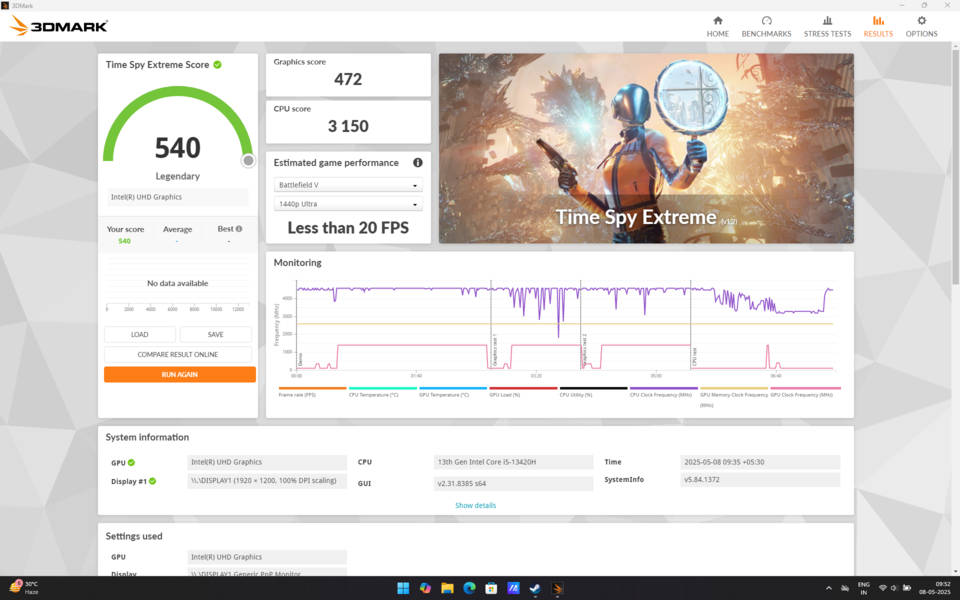Click the gauge knob on the score arc
The image size is (960, 600).
pos(248,160)
